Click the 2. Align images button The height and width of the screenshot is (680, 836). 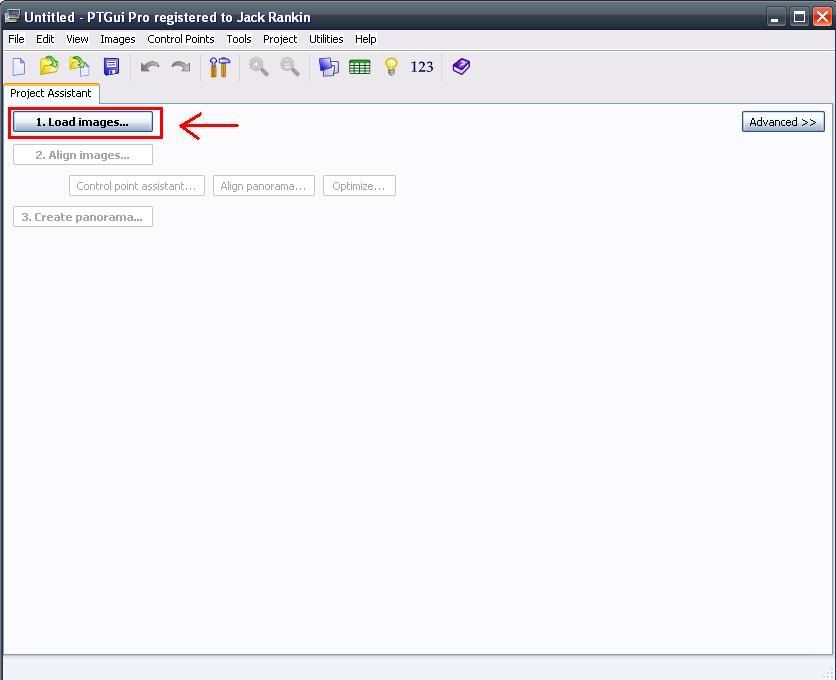click(x=83, y=155)
